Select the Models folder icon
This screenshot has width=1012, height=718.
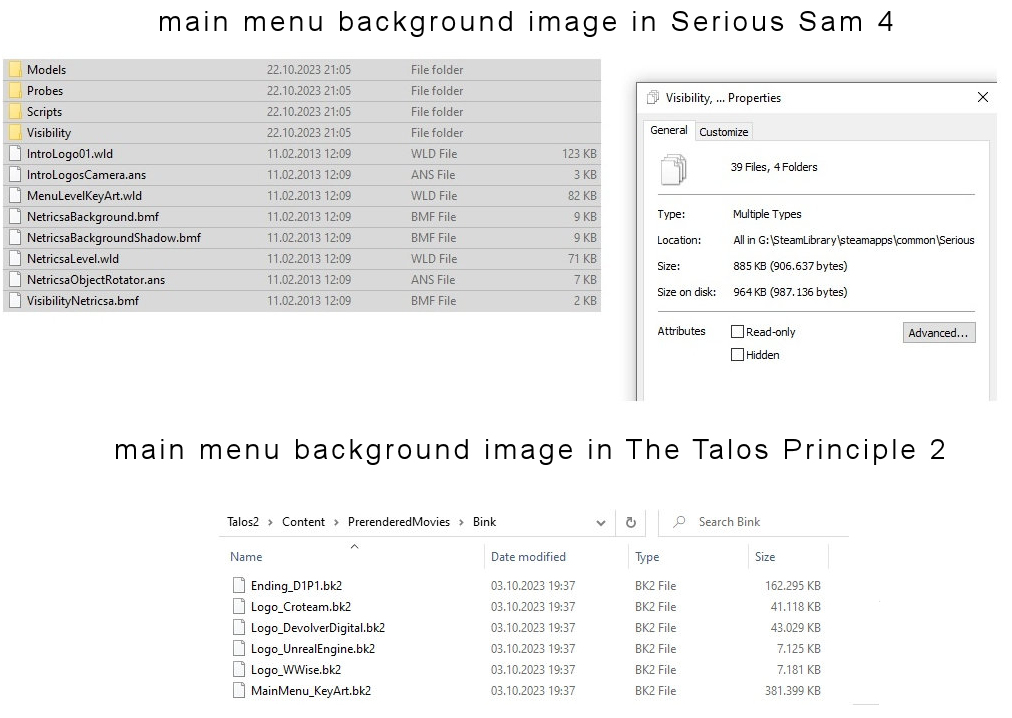click(x=15, y=69)
